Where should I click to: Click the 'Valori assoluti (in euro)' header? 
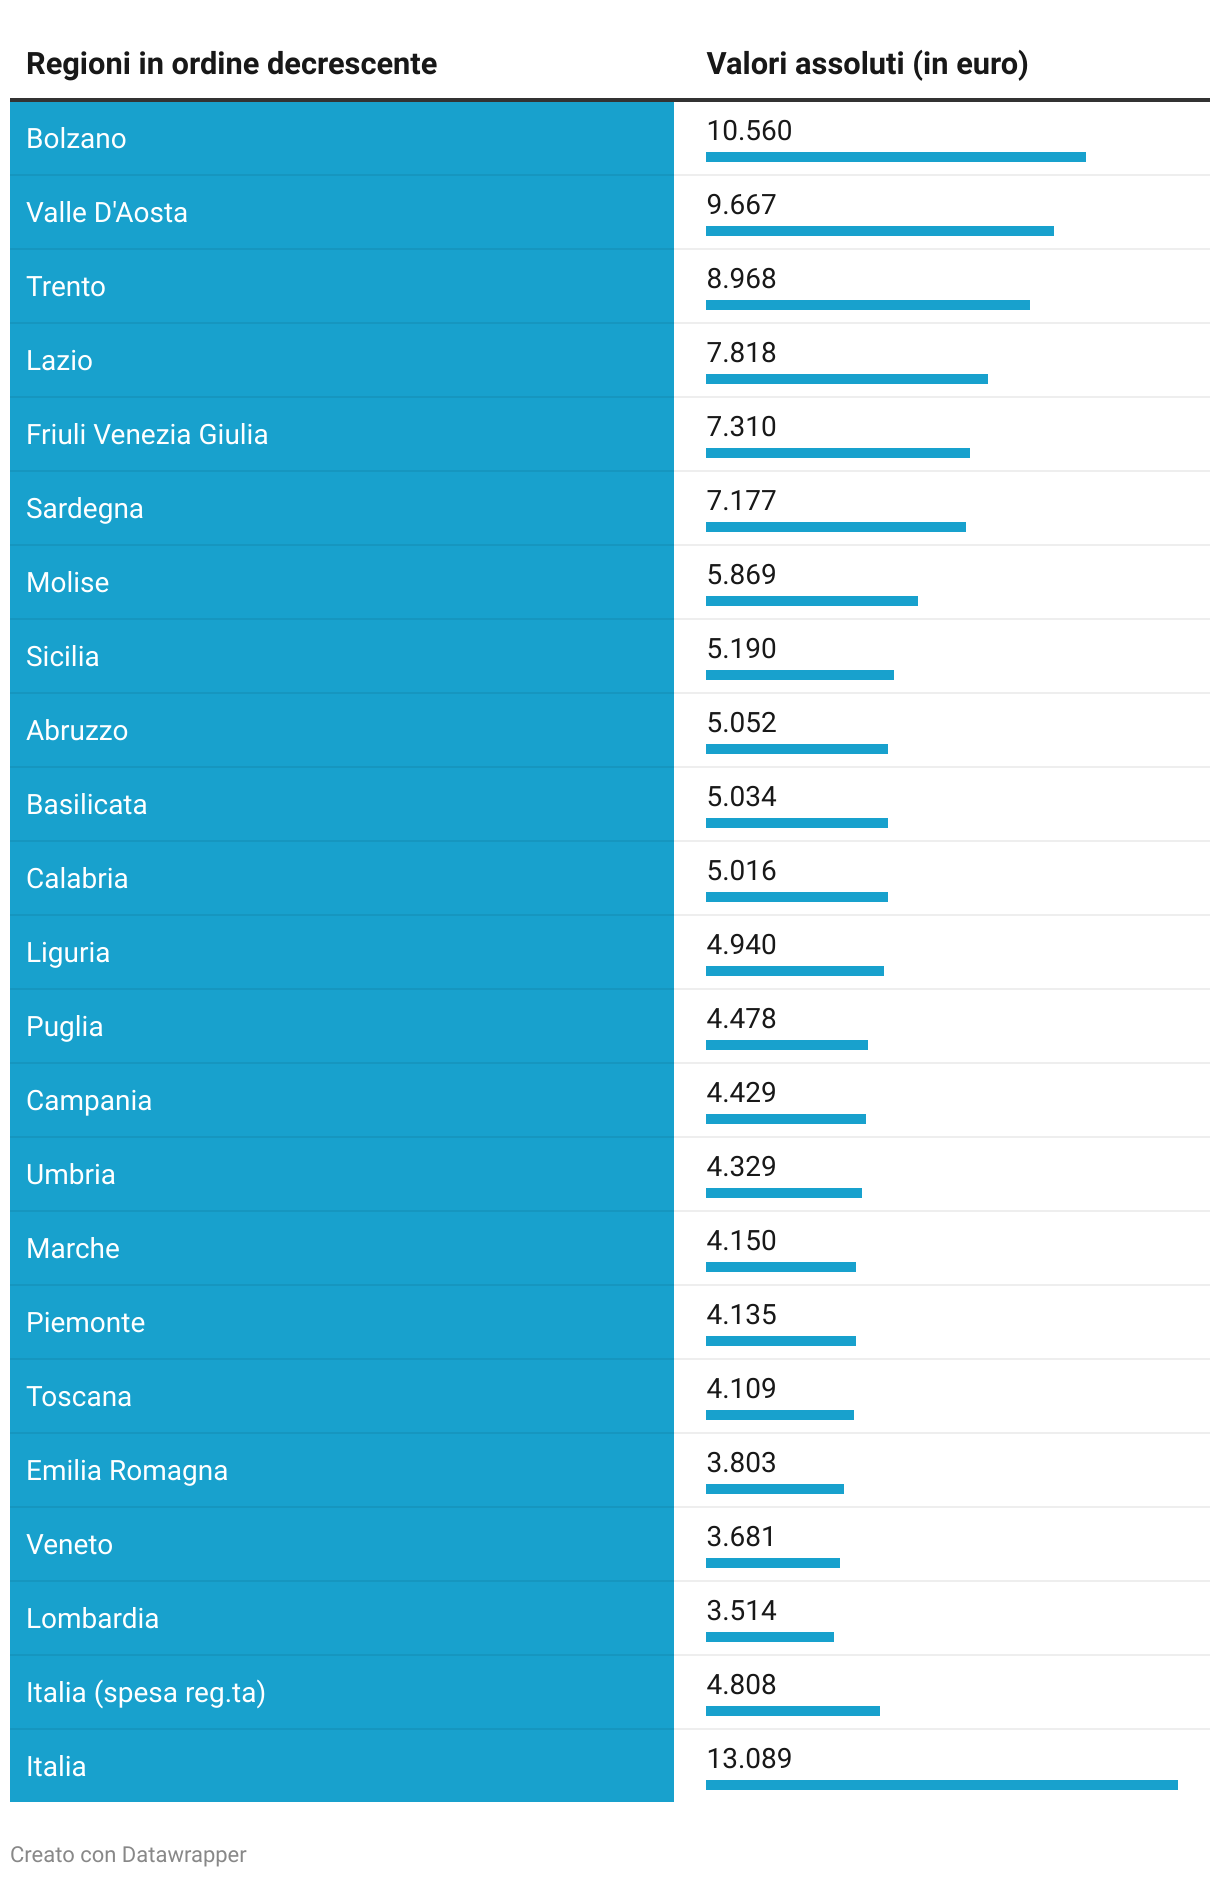pyautogui.click(x=867, y=64)
